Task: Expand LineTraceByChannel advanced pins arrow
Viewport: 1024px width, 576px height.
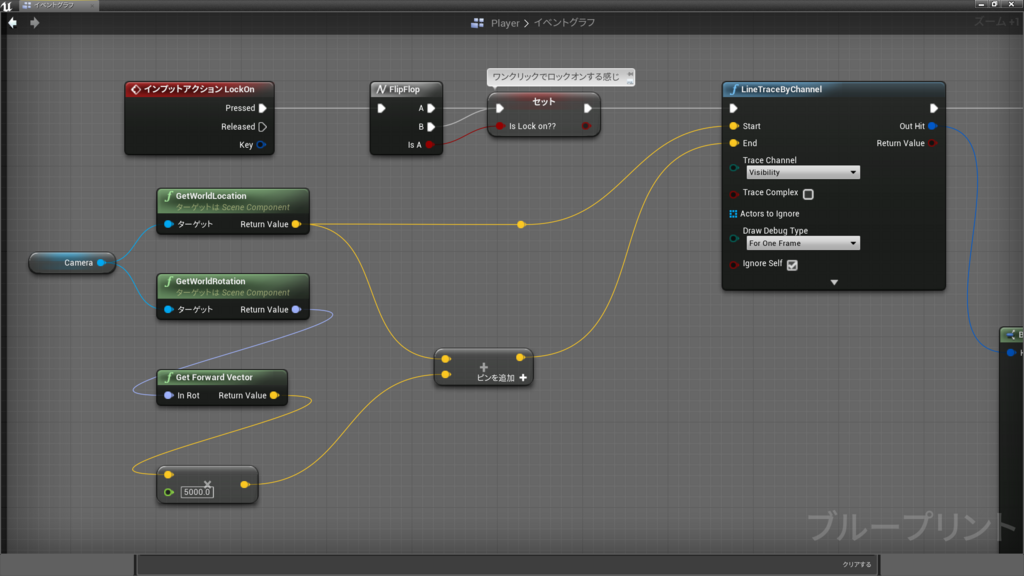Action: [x=834, y=283]
